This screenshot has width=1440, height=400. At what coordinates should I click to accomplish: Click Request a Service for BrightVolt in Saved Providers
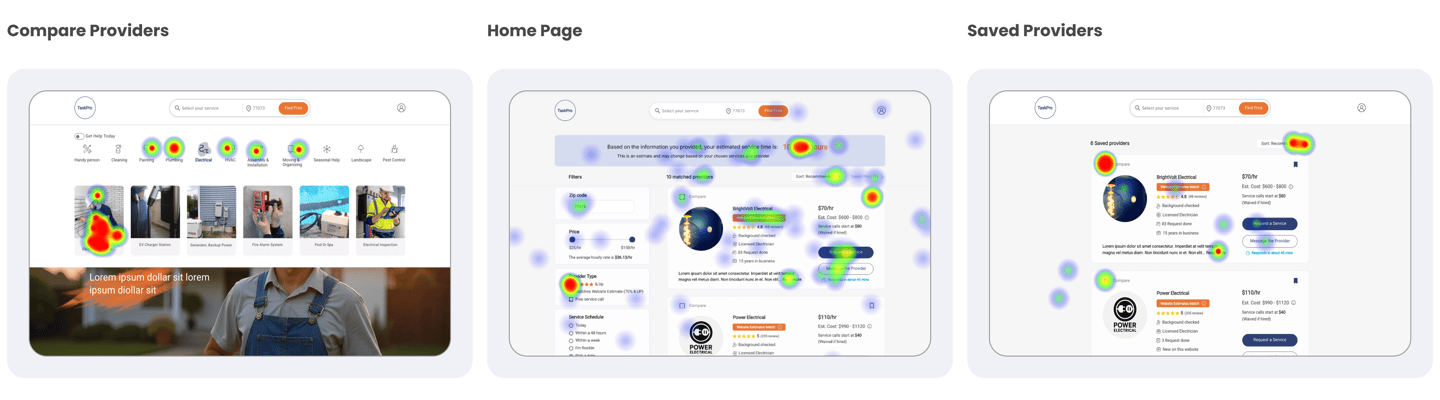(x=1270, y=224)
